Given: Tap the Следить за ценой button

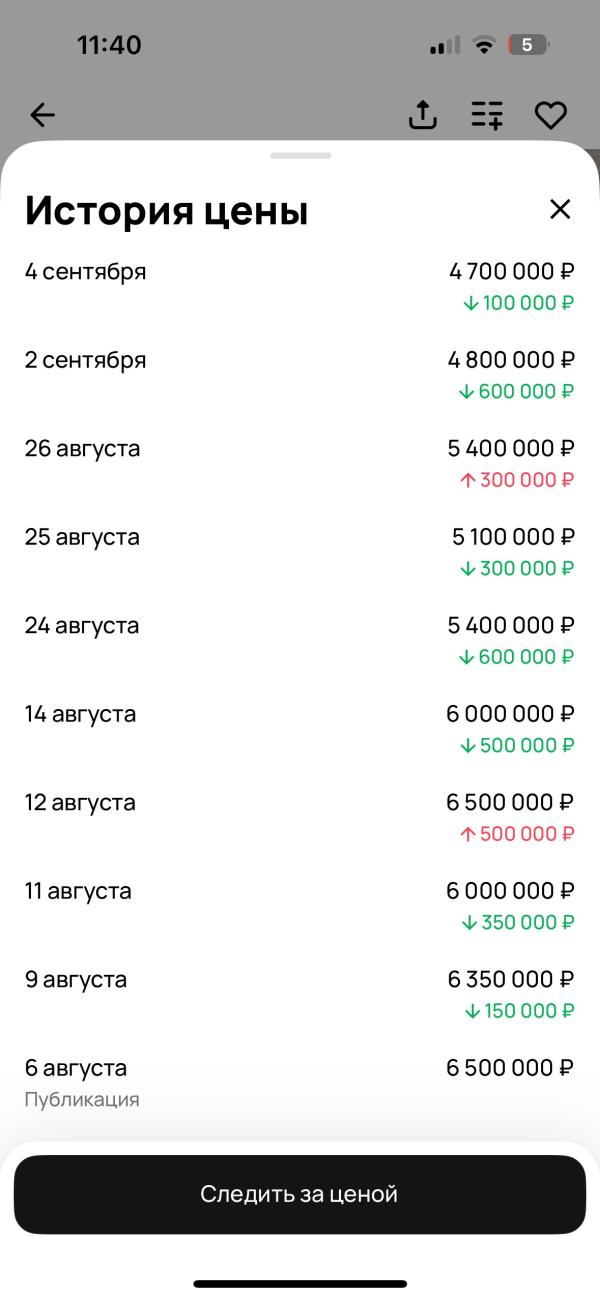Looking at the screenshot, I should click(x=299, y=1194).
